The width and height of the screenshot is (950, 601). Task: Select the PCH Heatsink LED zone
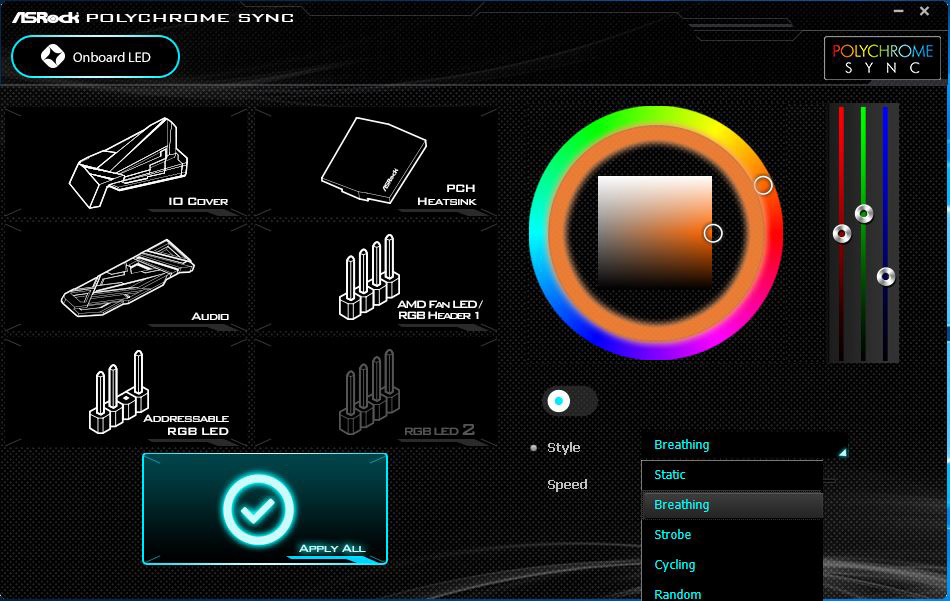(376, 162)
